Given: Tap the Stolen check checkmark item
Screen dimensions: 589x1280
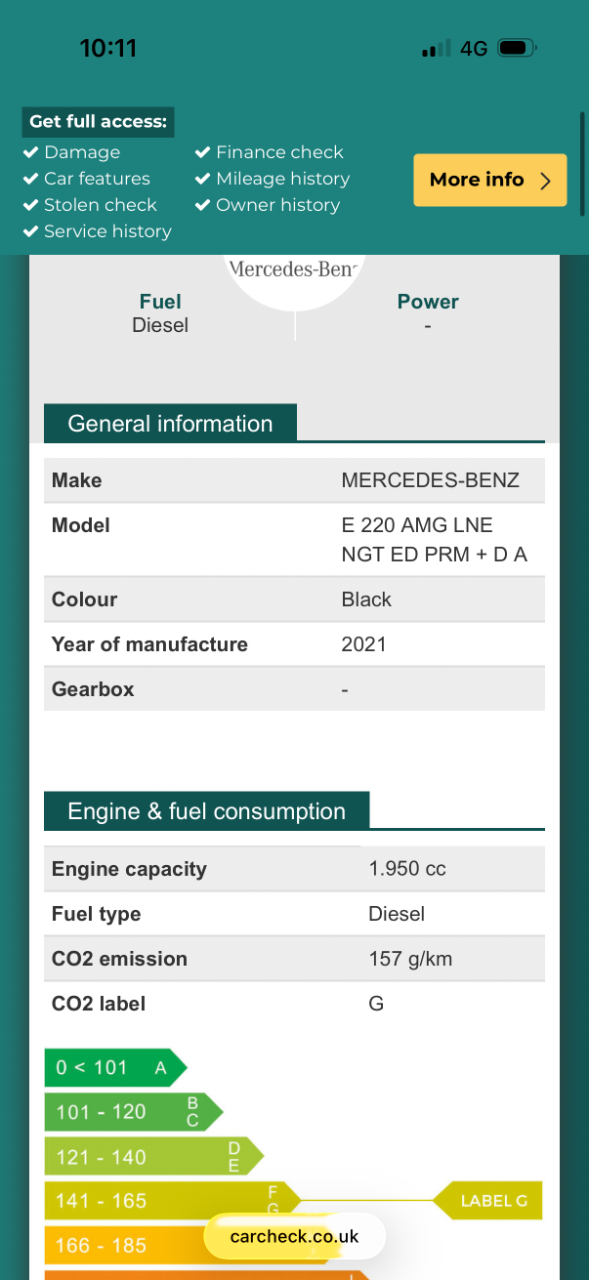Looking at the screenshot, I should 90,205.
